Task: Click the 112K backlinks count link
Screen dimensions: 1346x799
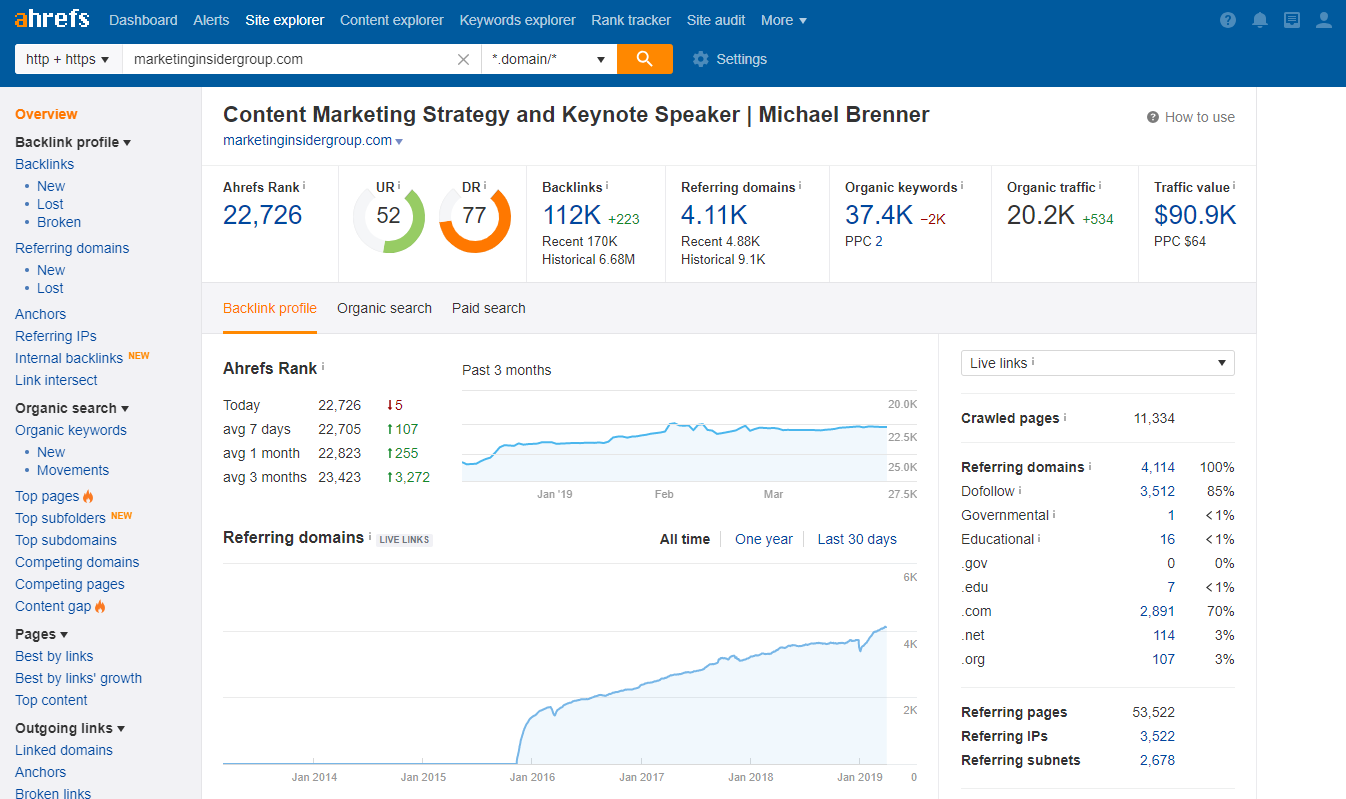Action: (571, 215)
